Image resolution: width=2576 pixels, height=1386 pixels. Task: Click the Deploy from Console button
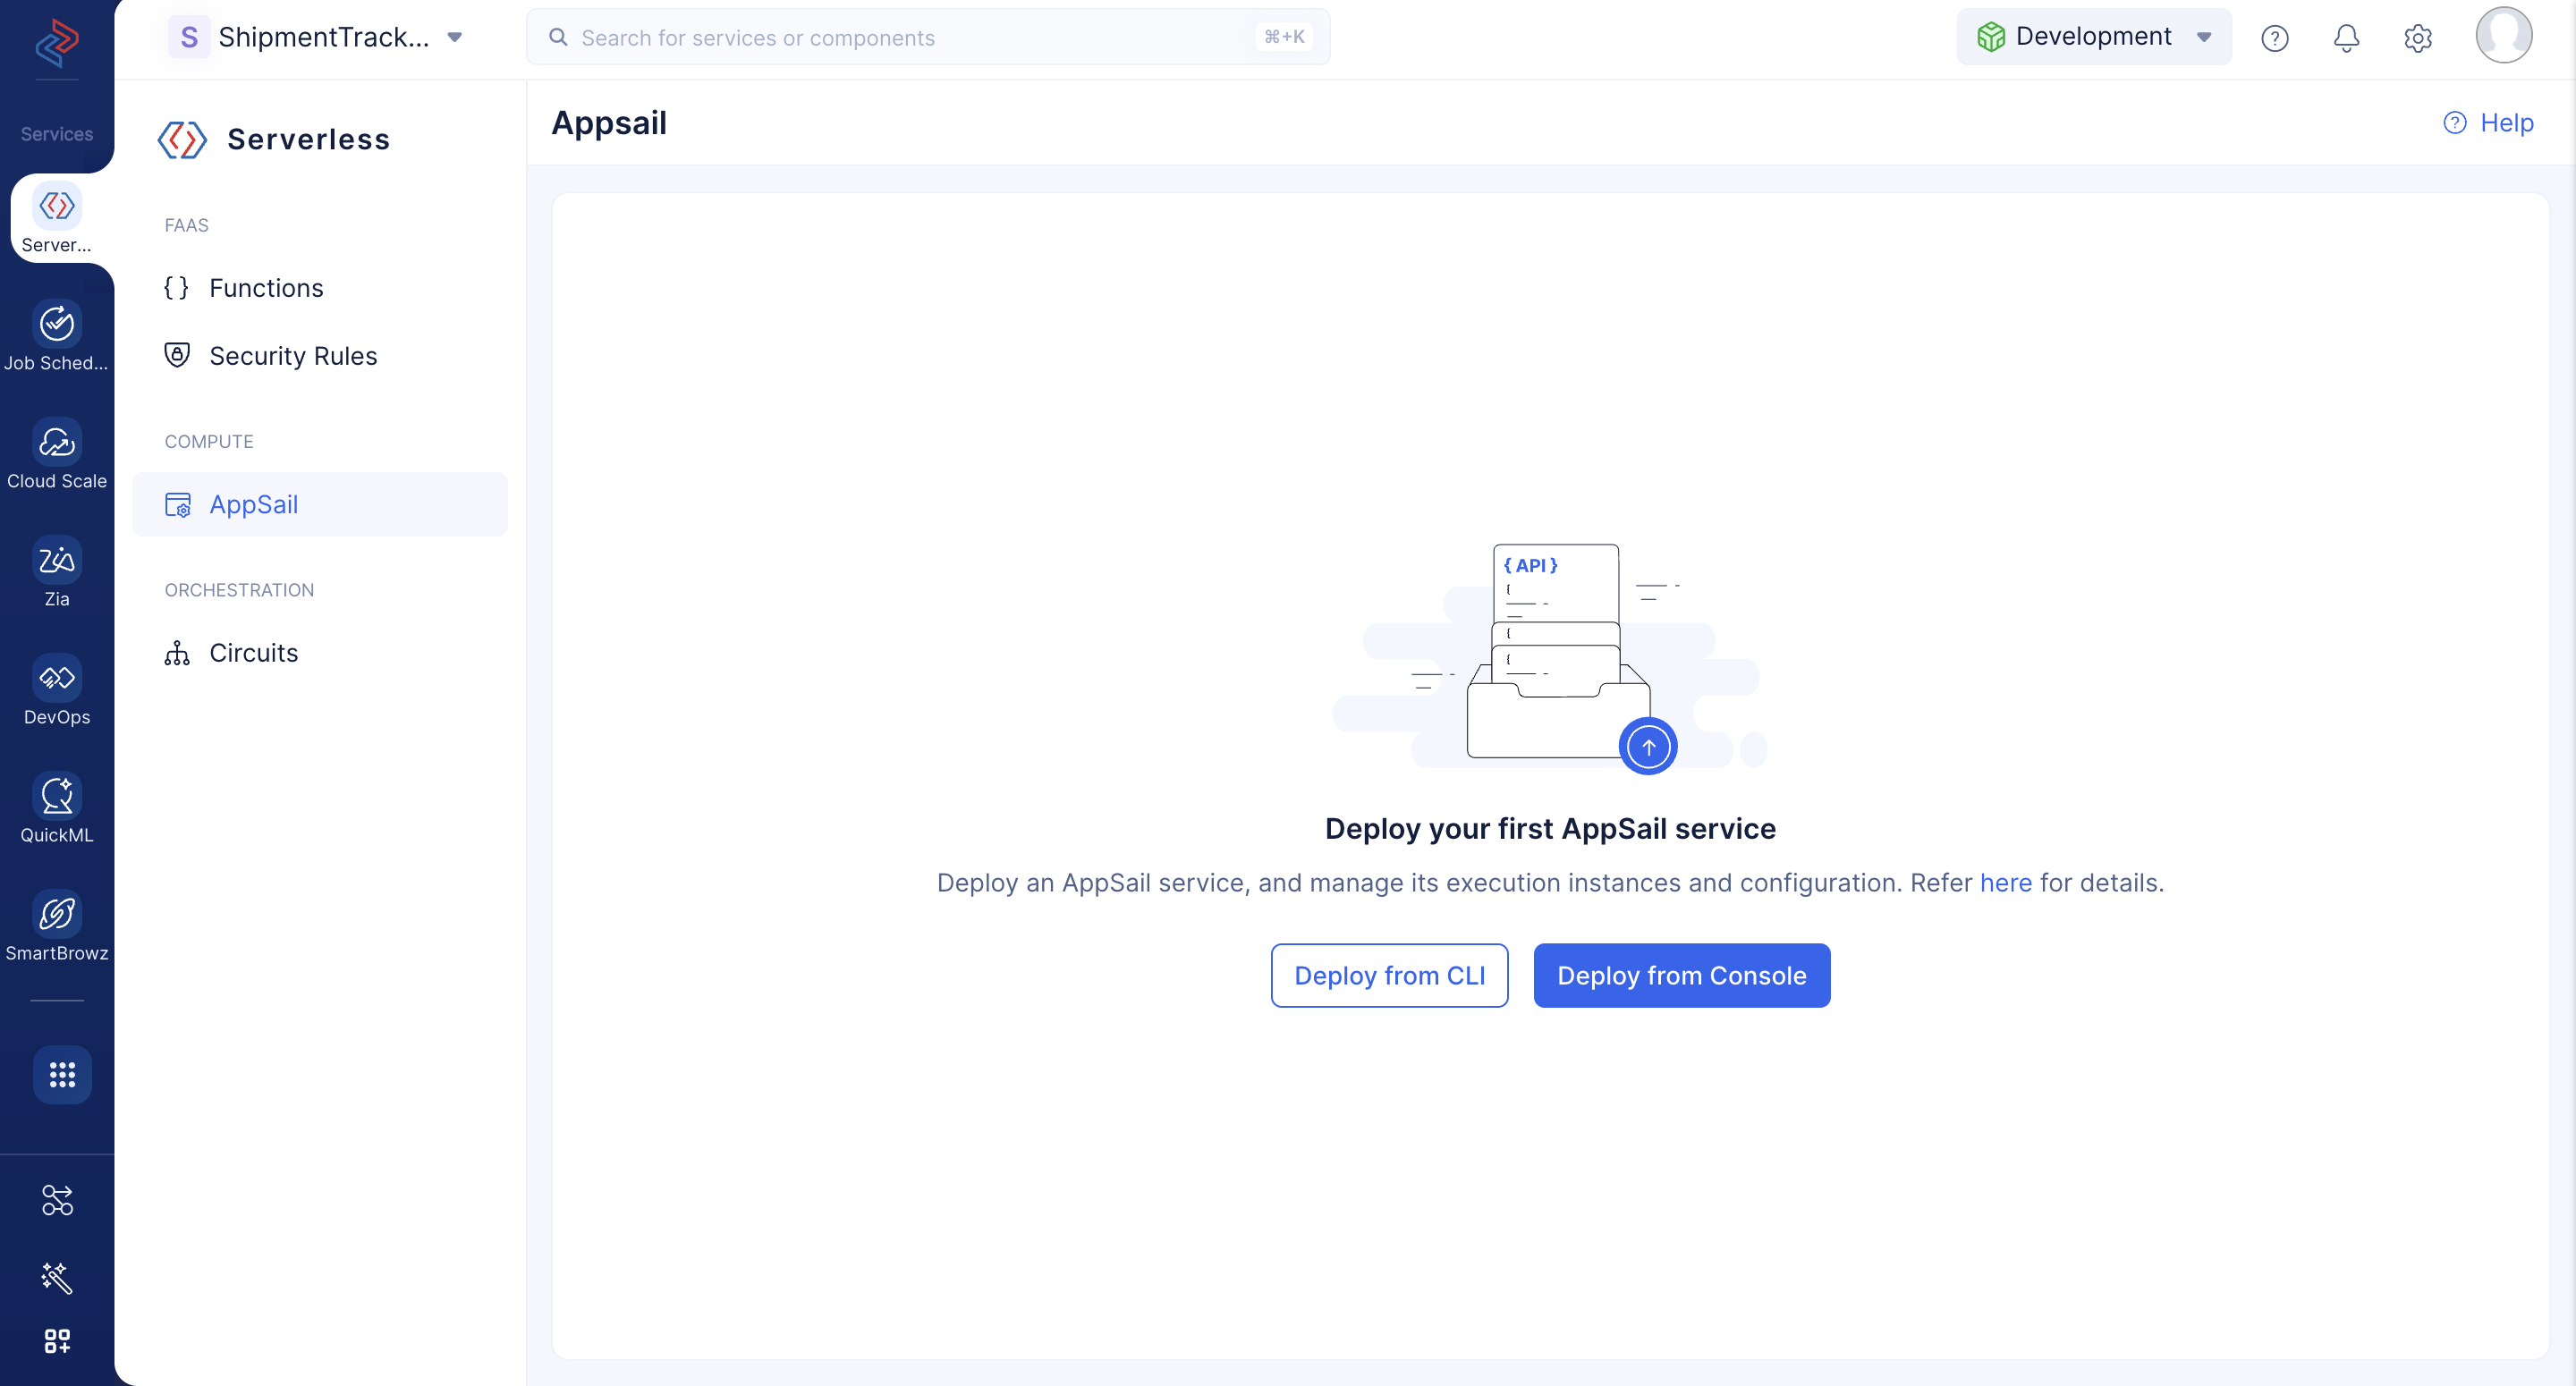point(1681,975)
